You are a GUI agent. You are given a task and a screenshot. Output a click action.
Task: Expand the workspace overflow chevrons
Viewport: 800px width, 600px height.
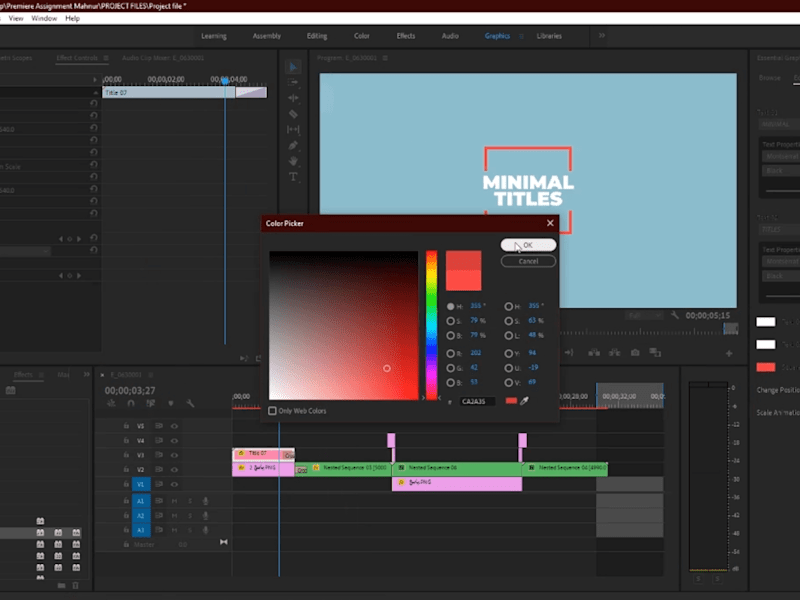[x=602, y=36]
